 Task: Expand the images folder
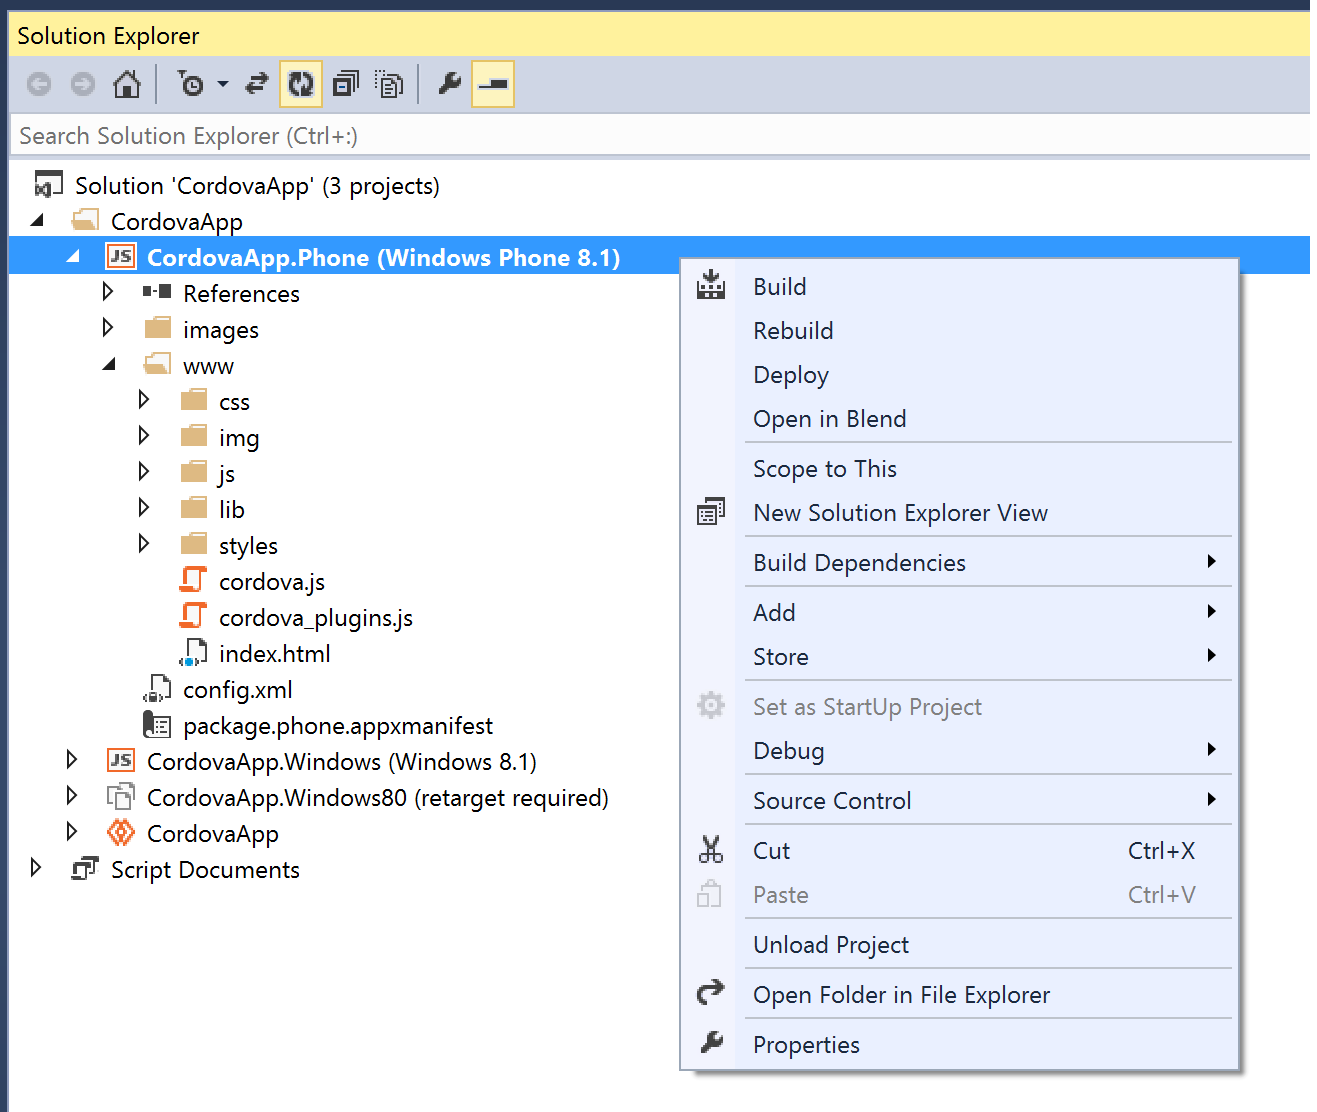click(x=108, y=328)
